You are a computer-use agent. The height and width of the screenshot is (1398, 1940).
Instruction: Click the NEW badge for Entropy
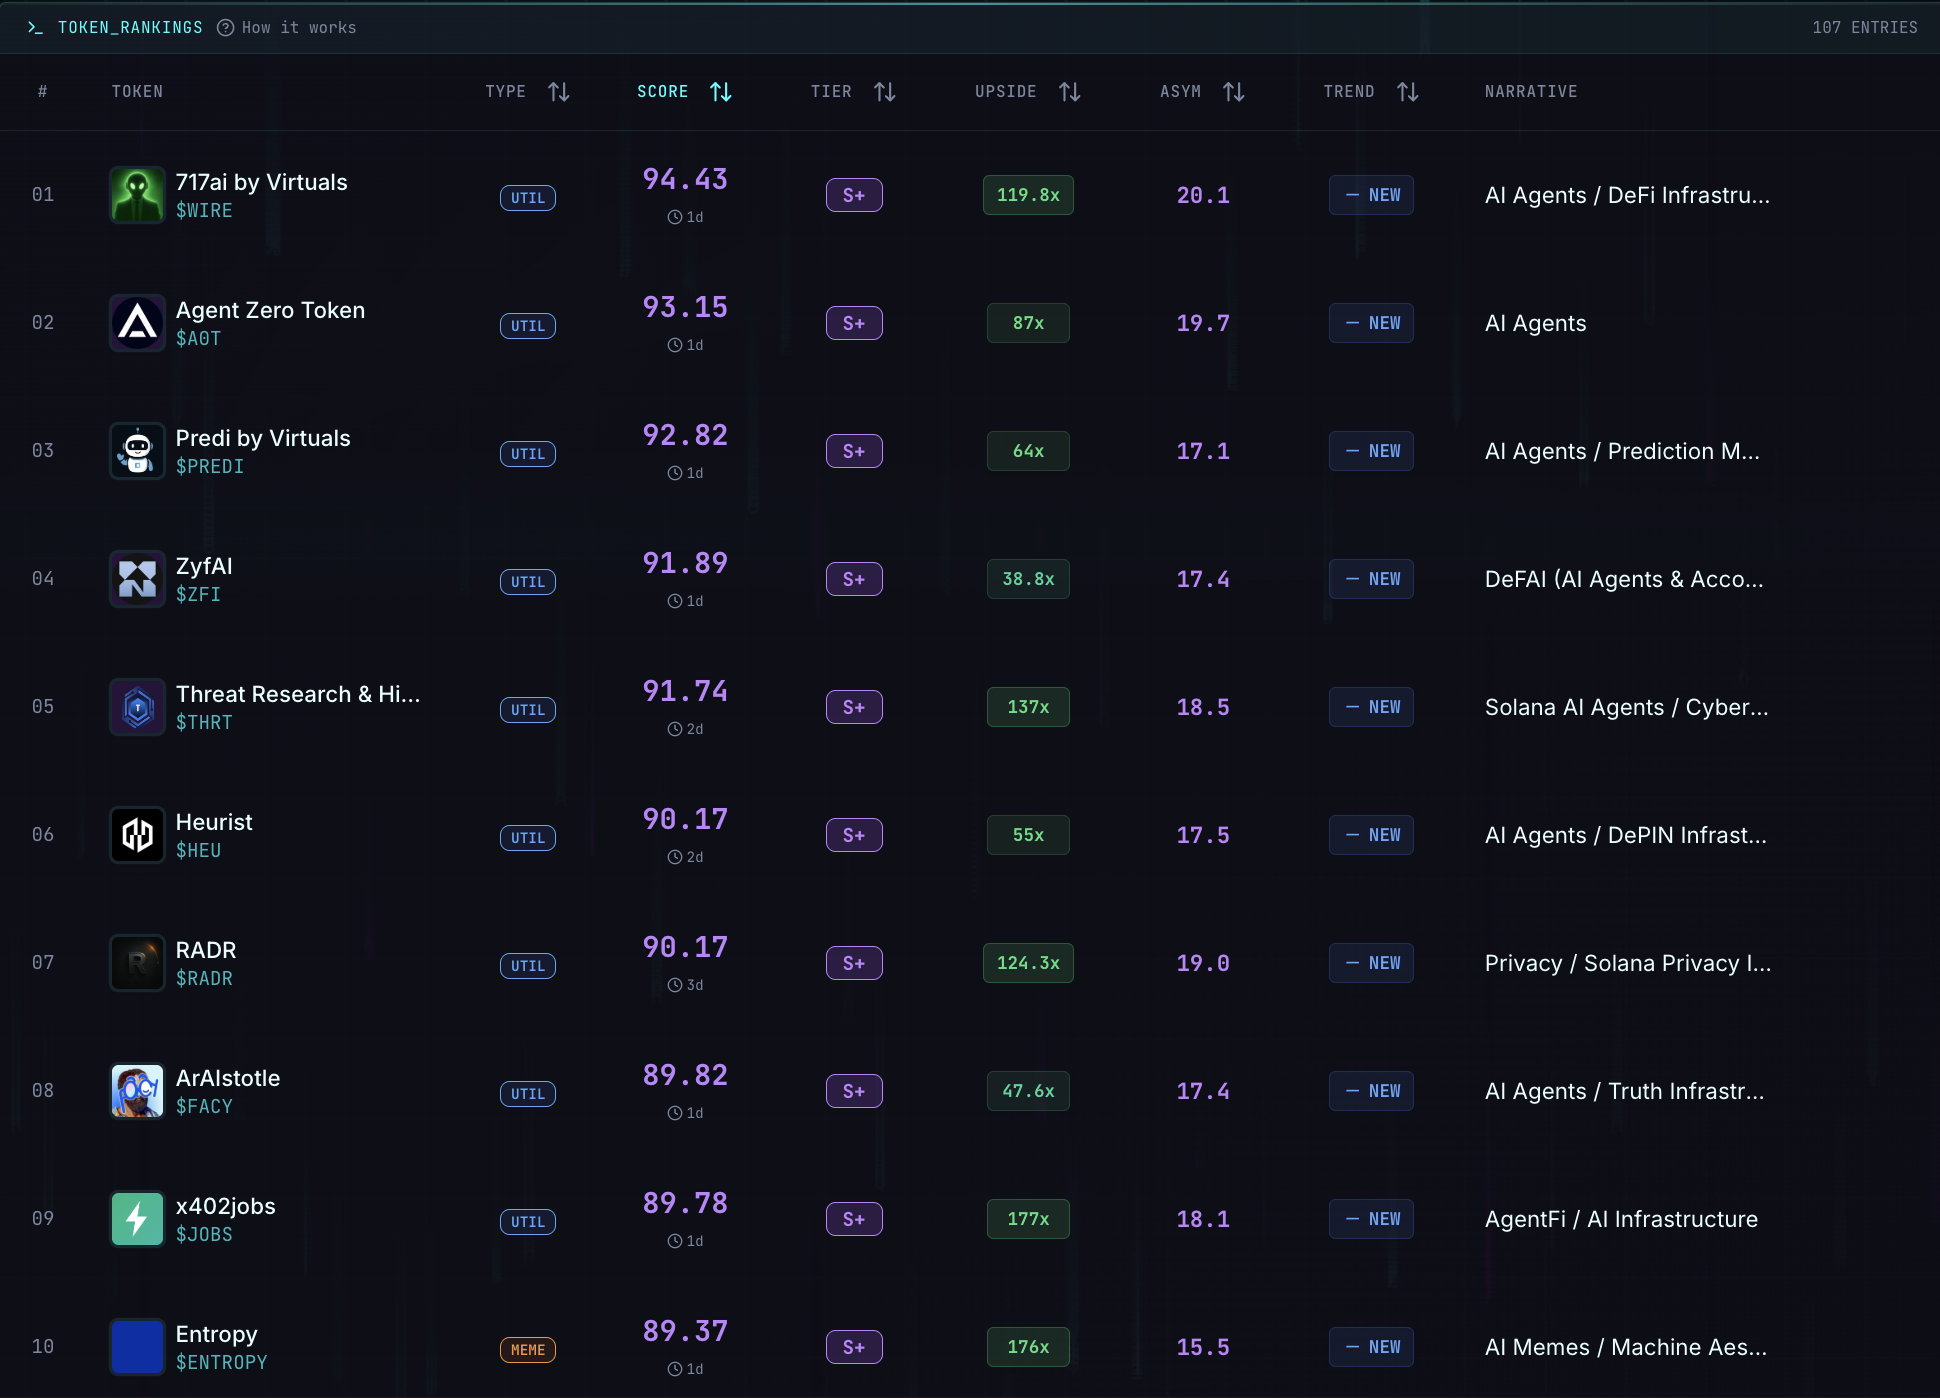pyautogui.click(x=1371, y=1347)
